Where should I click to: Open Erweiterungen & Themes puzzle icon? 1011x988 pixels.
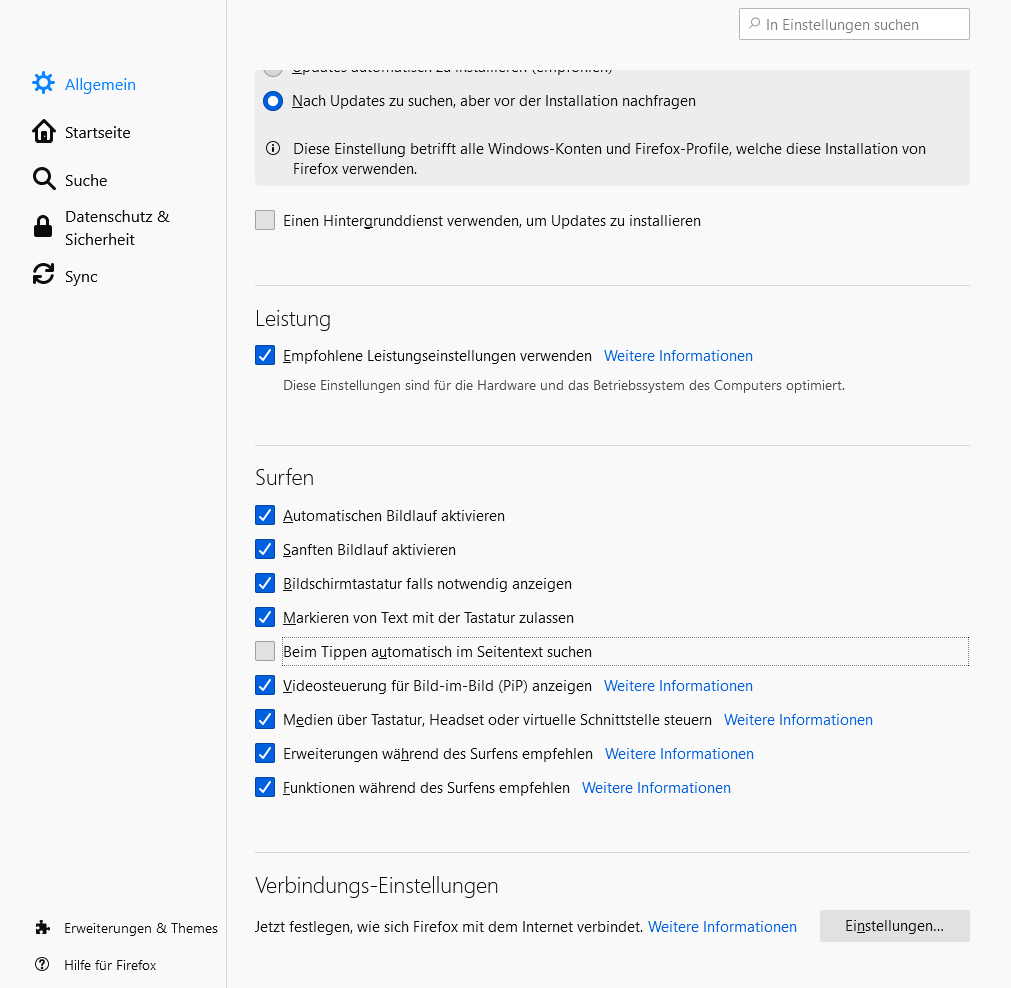pyautogui.click(x=42, y=928)
